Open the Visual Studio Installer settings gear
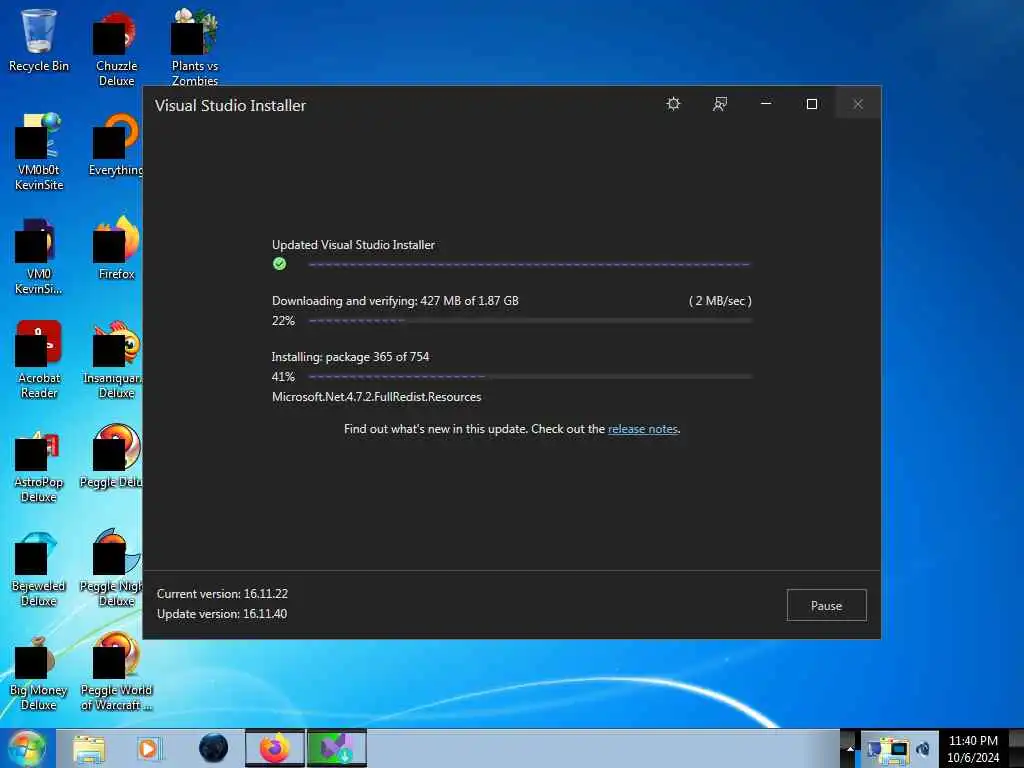This screenshot has width=1024, height=768. [x=673, y=104]
